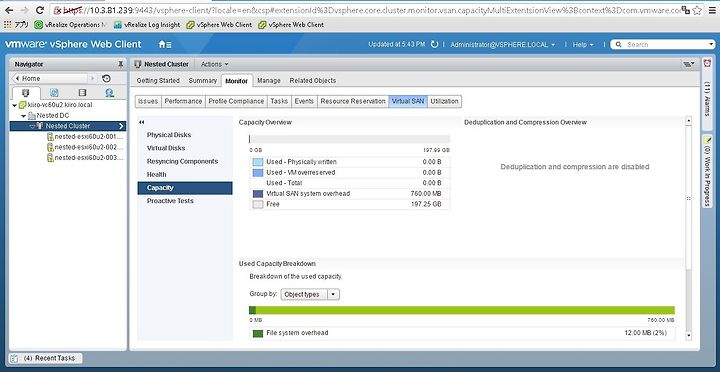Open Getting Started tab
This screenshot has width=720, height=372.
coord(158,80)
